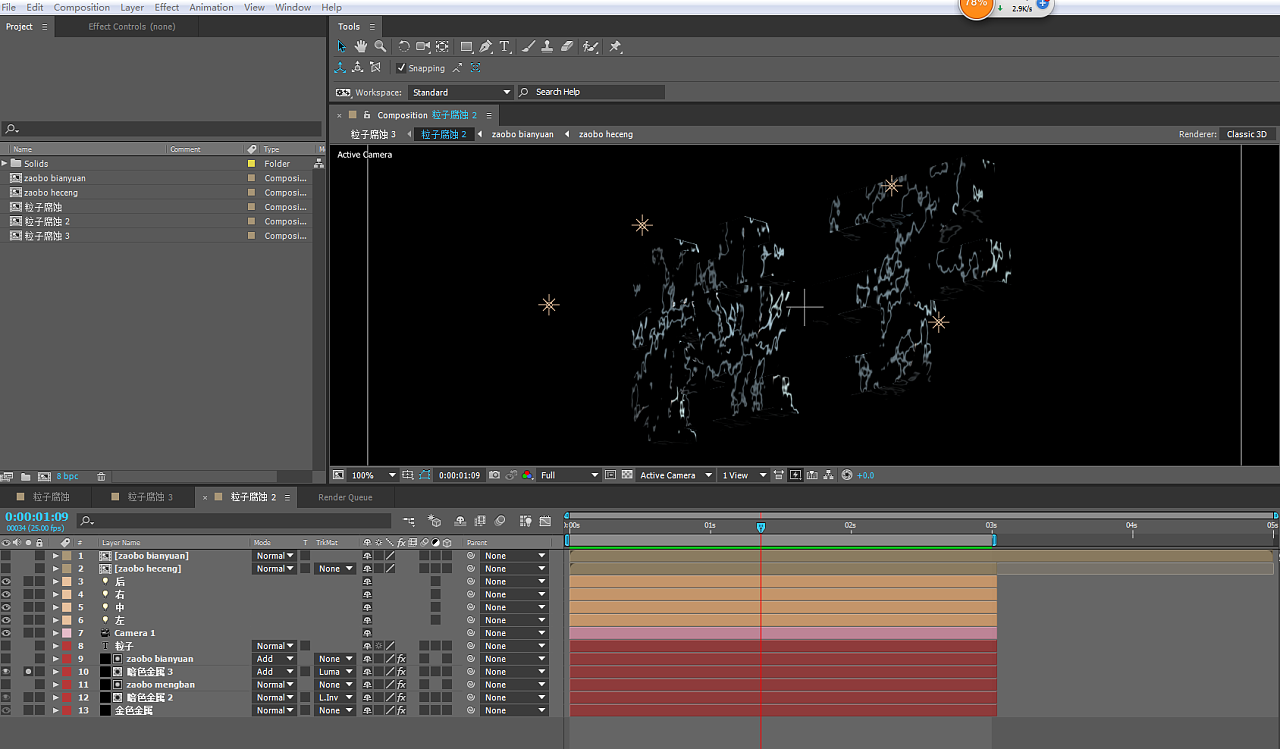Open the Animation menu
The image size is (1280, 749).
click(x=211, y=7)
